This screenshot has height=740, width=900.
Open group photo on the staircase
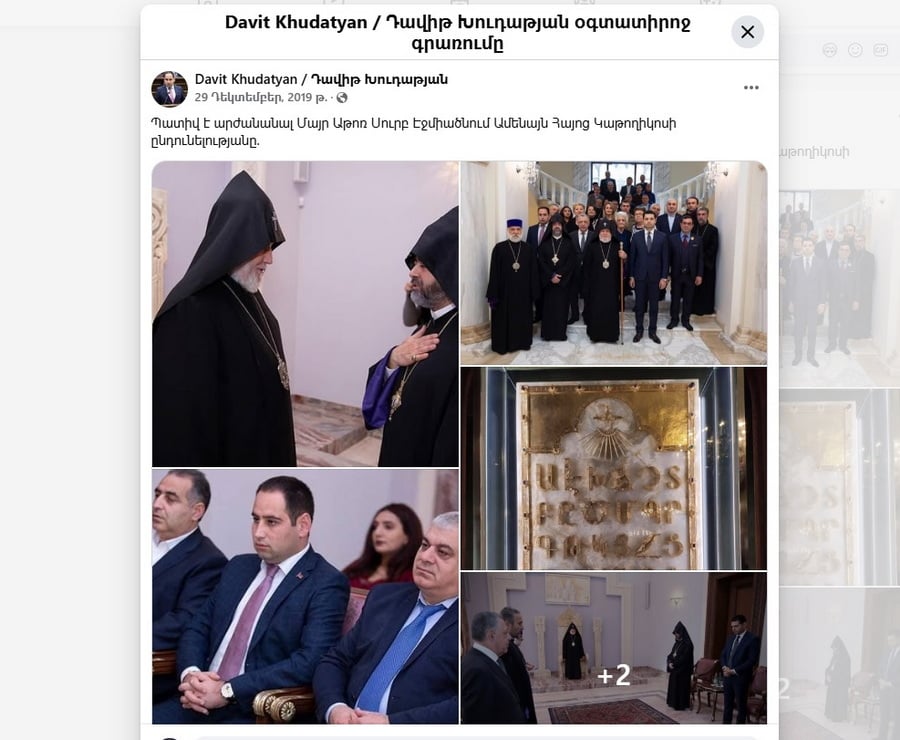pos(614,263)
